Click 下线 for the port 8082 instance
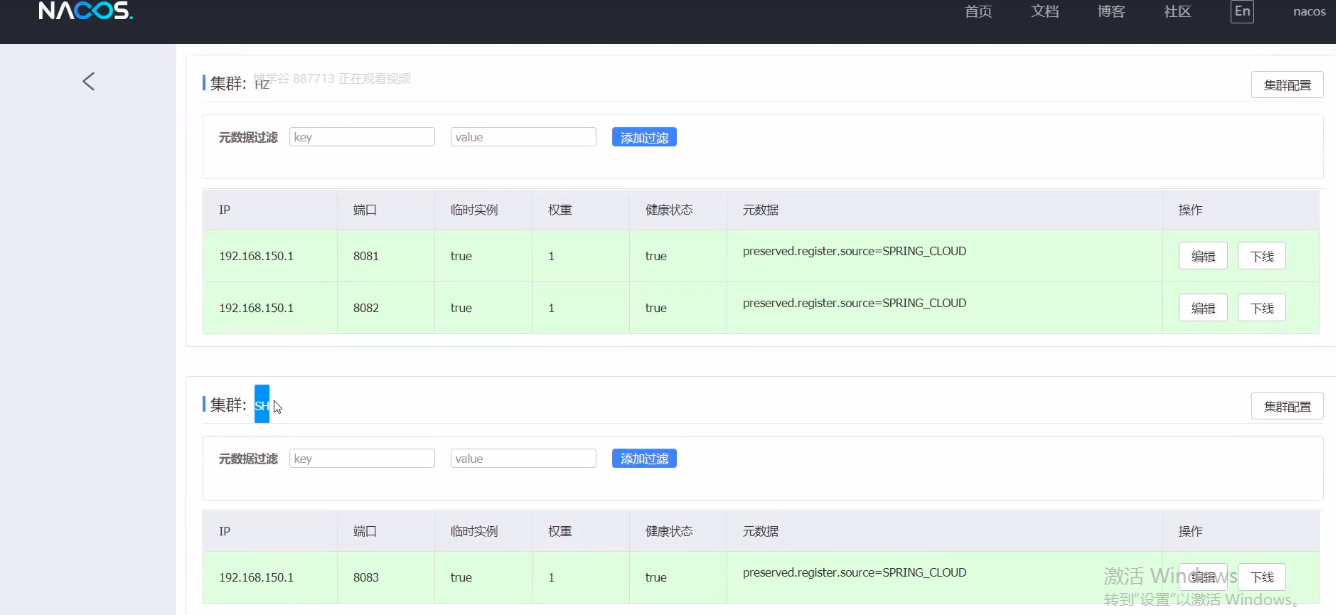This screenshot has height=615, width=1336. coord(1262,308)
